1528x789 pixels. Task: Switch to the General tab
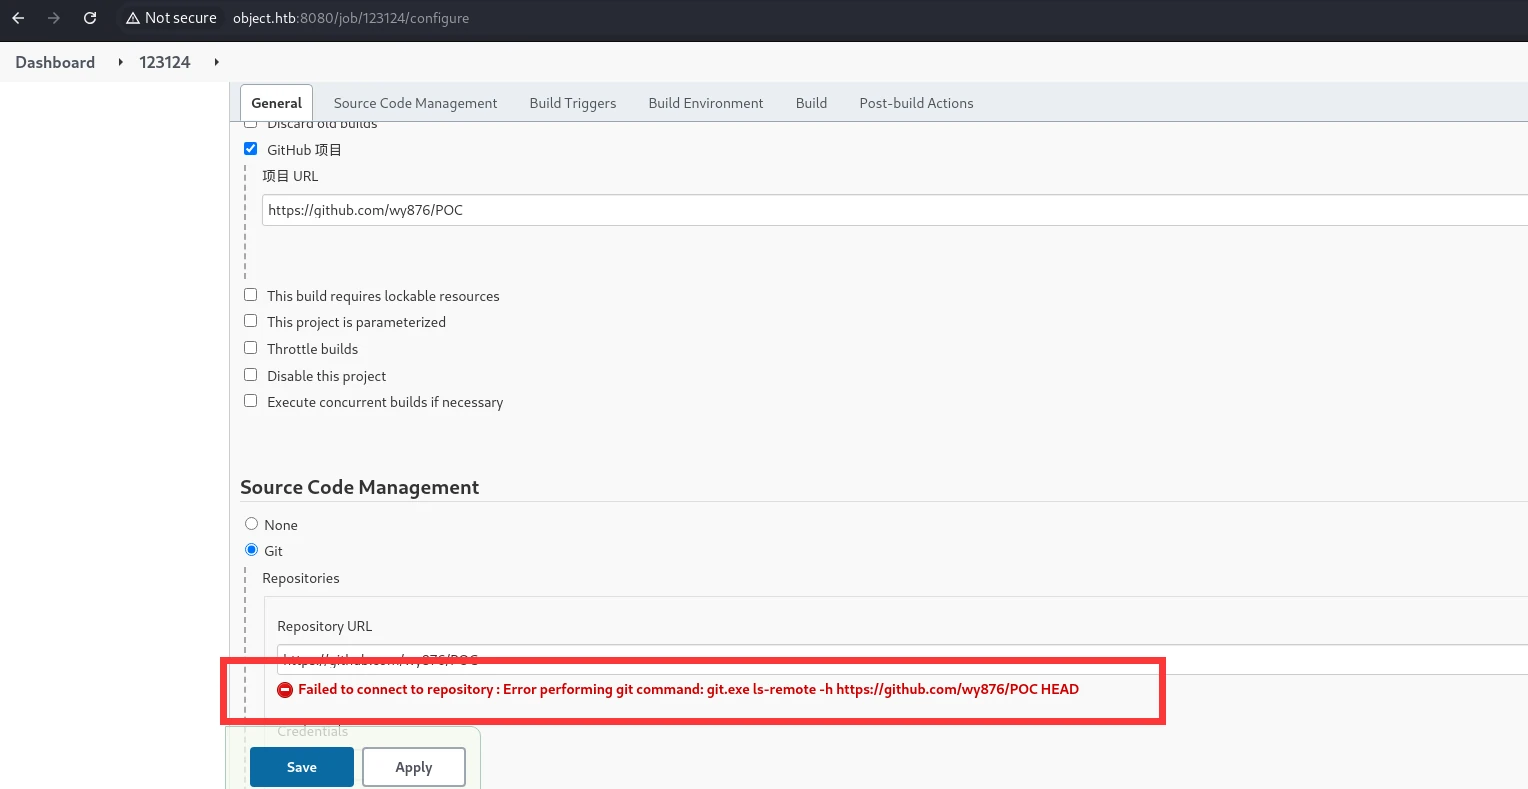(x=277, y=103)
